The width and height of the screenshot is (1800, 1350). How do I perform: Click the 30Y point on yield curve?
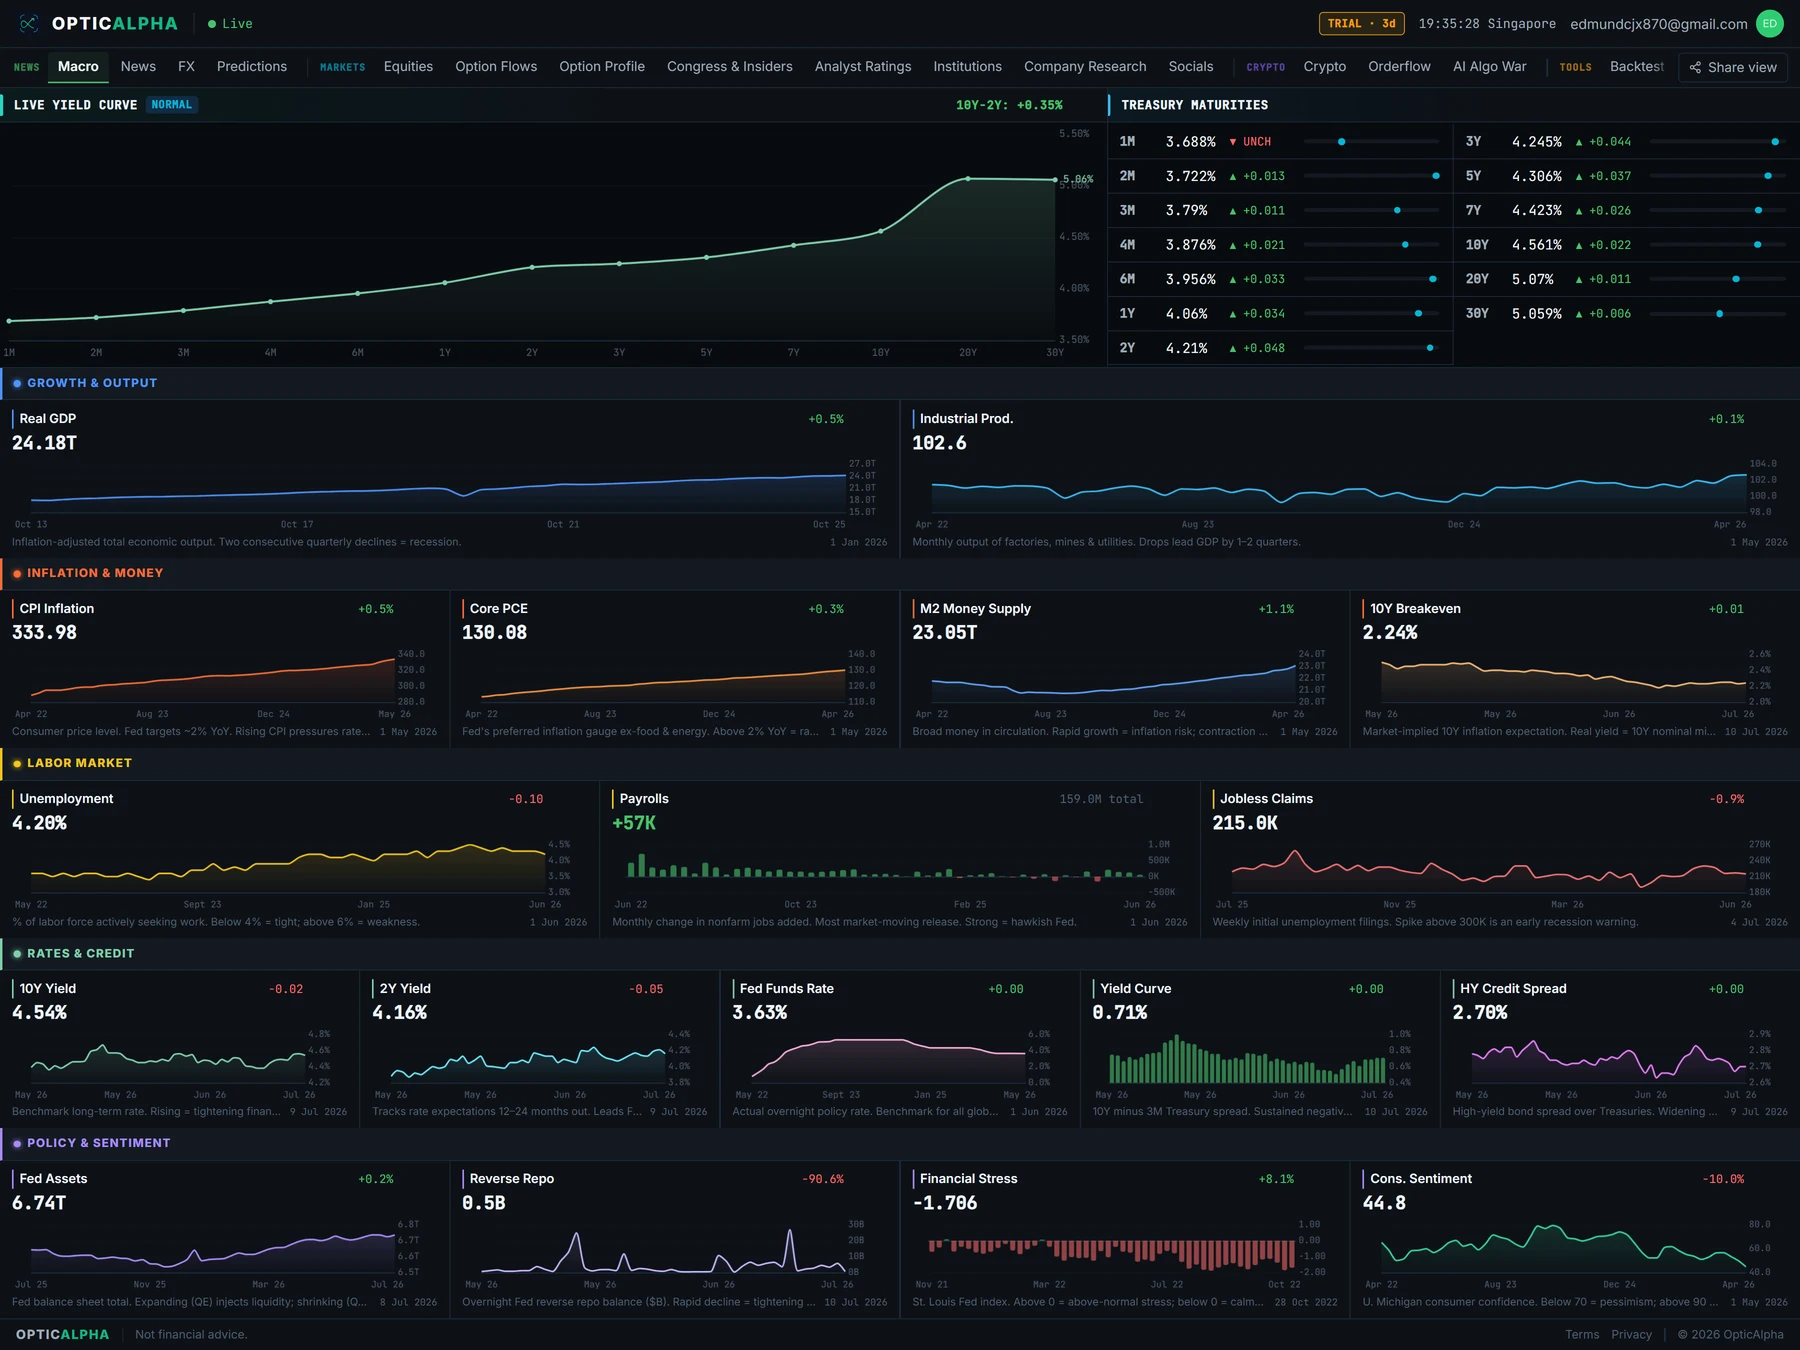(x=1055, y=180)
